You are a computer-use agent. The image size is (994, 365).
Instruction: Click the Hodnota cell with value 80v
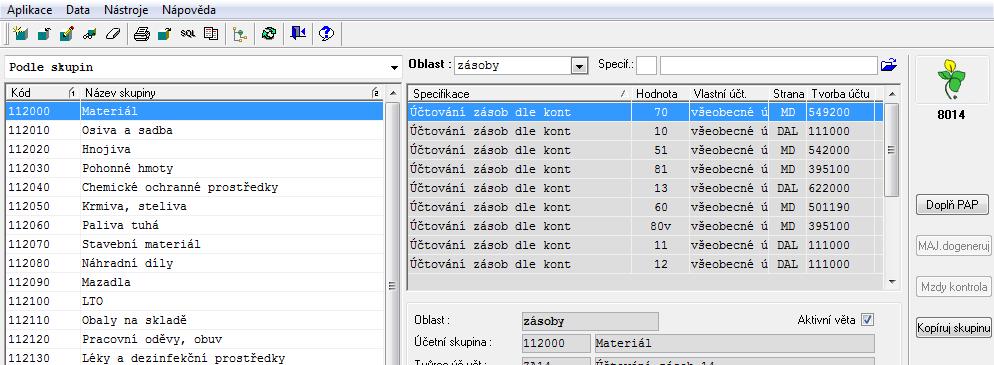[x=660, y=226]
